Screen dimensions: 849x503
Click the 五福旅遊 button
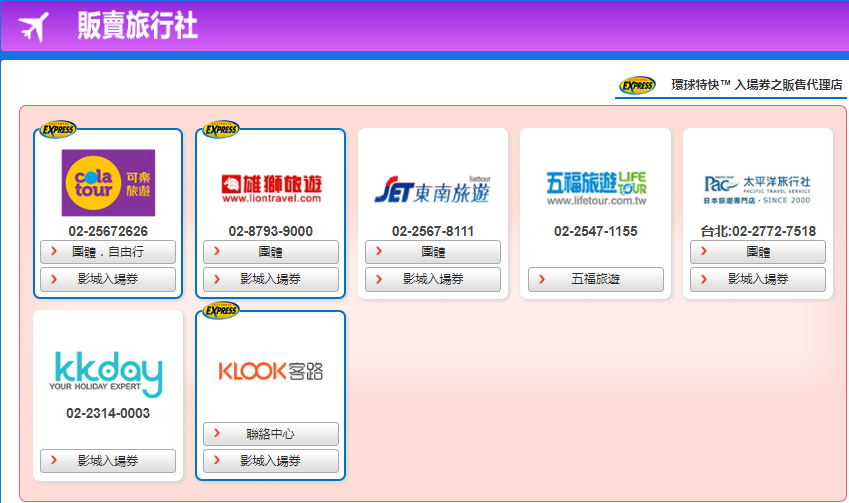[x=596, y=279]
